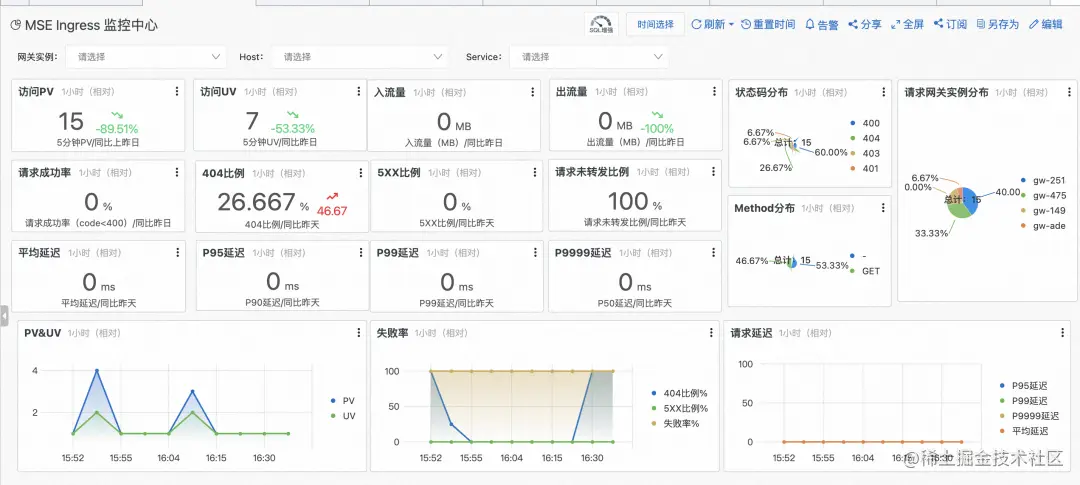Open the 访问UV card more menu
1080x485 pixels.
[358, 92]
